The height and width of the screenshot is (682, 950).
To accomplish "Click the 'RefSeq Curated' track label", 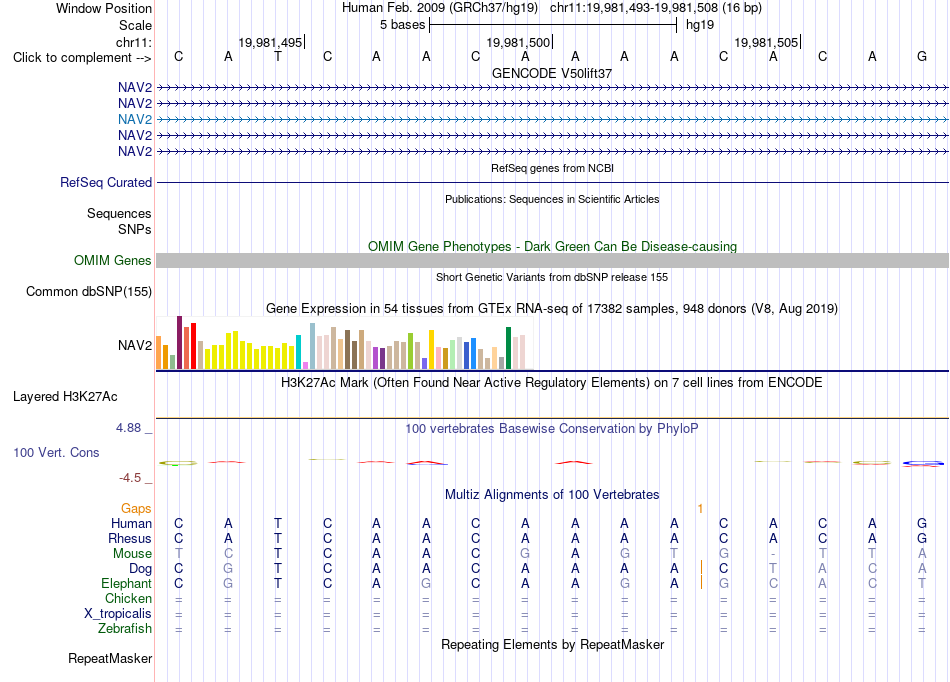I will click(106, 182).
